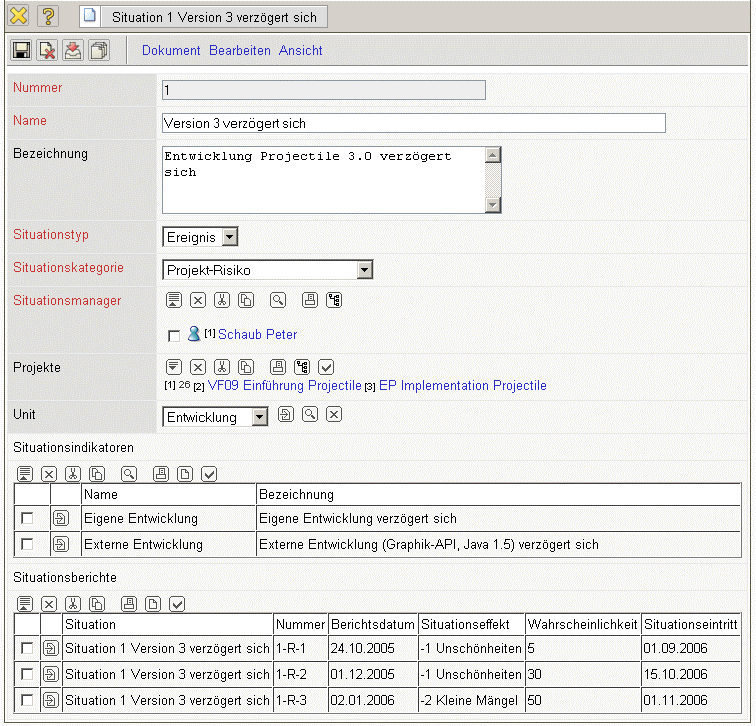Click the checkmark icon in Situationsberichte toolbar

click(177, 603)
